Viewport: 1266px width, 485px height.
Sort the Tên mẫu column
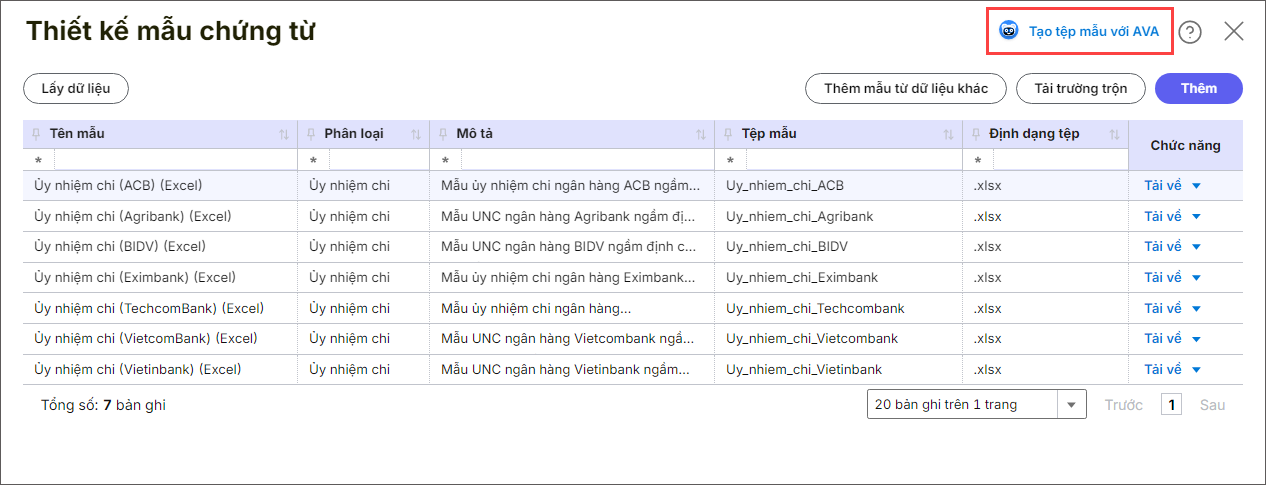pos(283,134)
